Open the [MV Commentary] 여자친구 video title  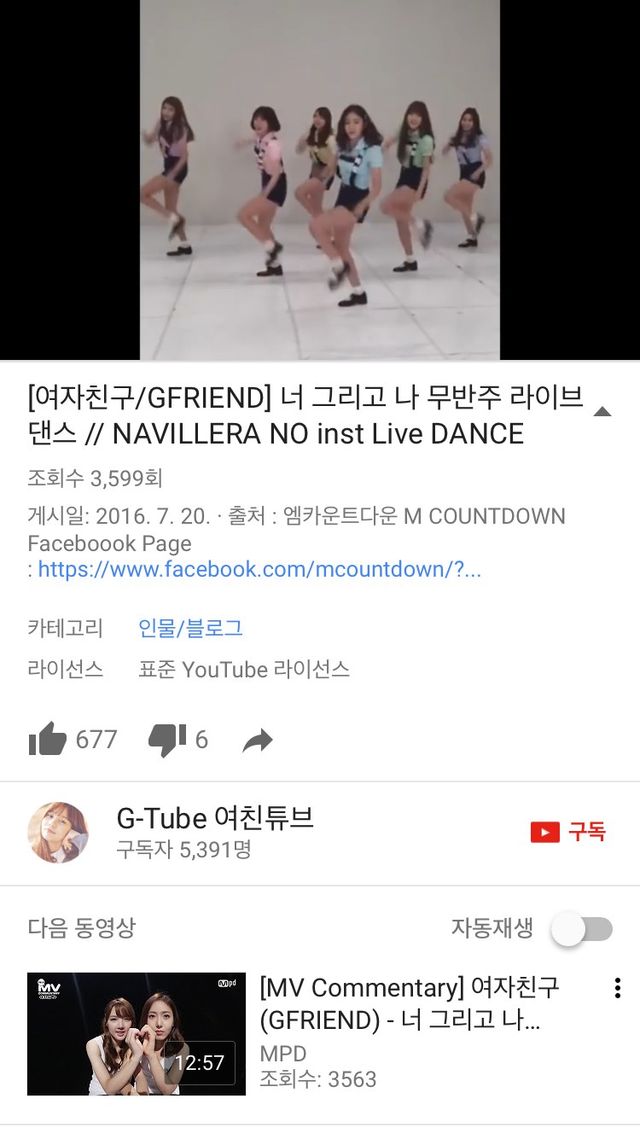click(410, 1004)
